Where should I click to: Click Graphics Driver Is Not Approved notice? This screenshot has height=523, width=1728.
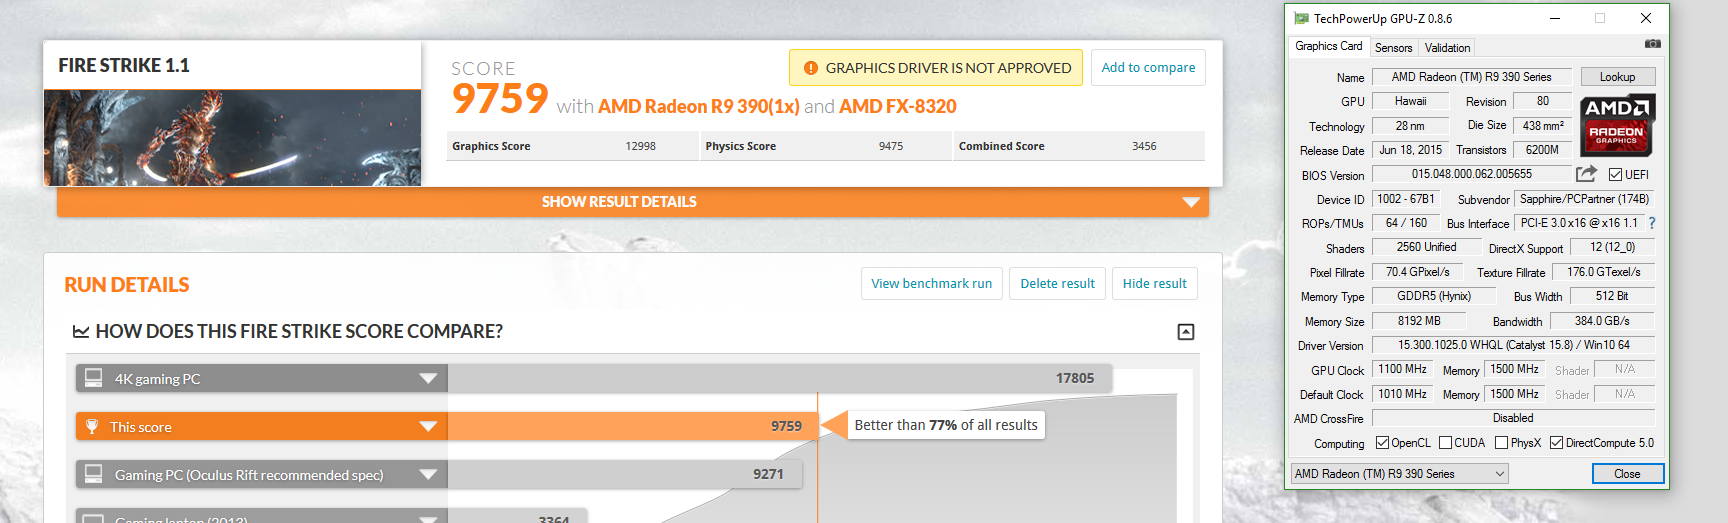(x=936, y=68)
